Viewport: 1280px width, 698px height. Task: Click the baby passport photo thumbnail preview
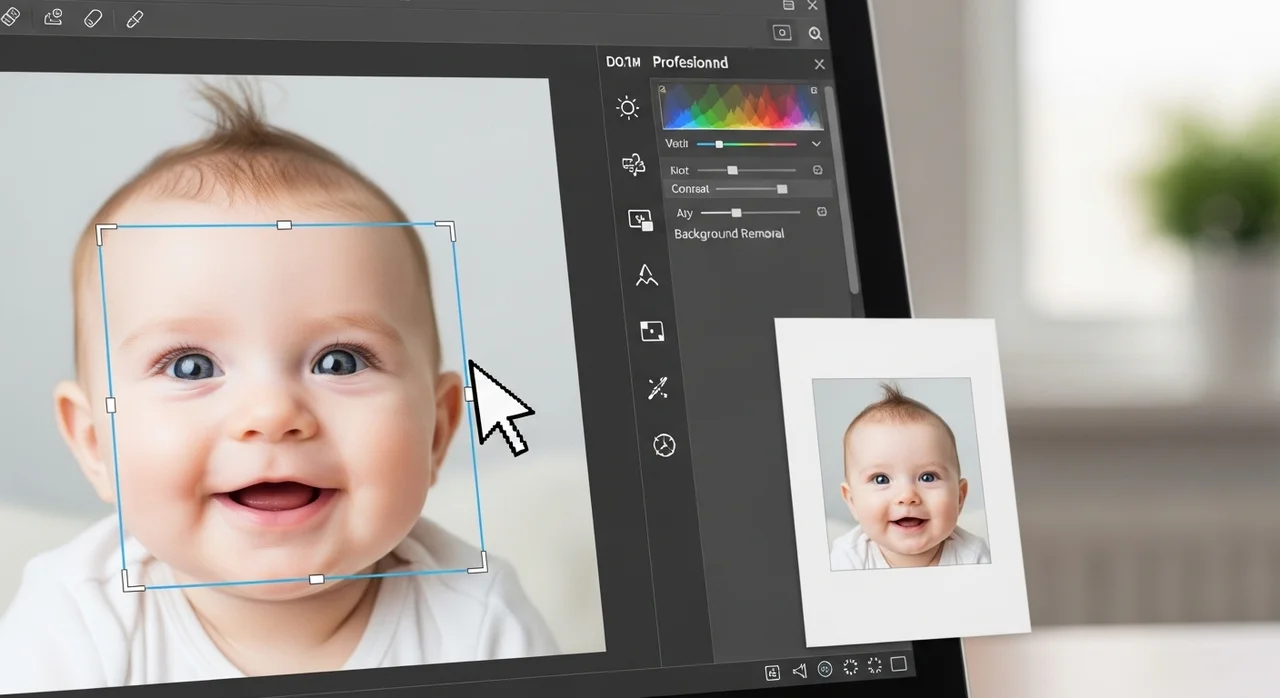(x=905, y=474)
